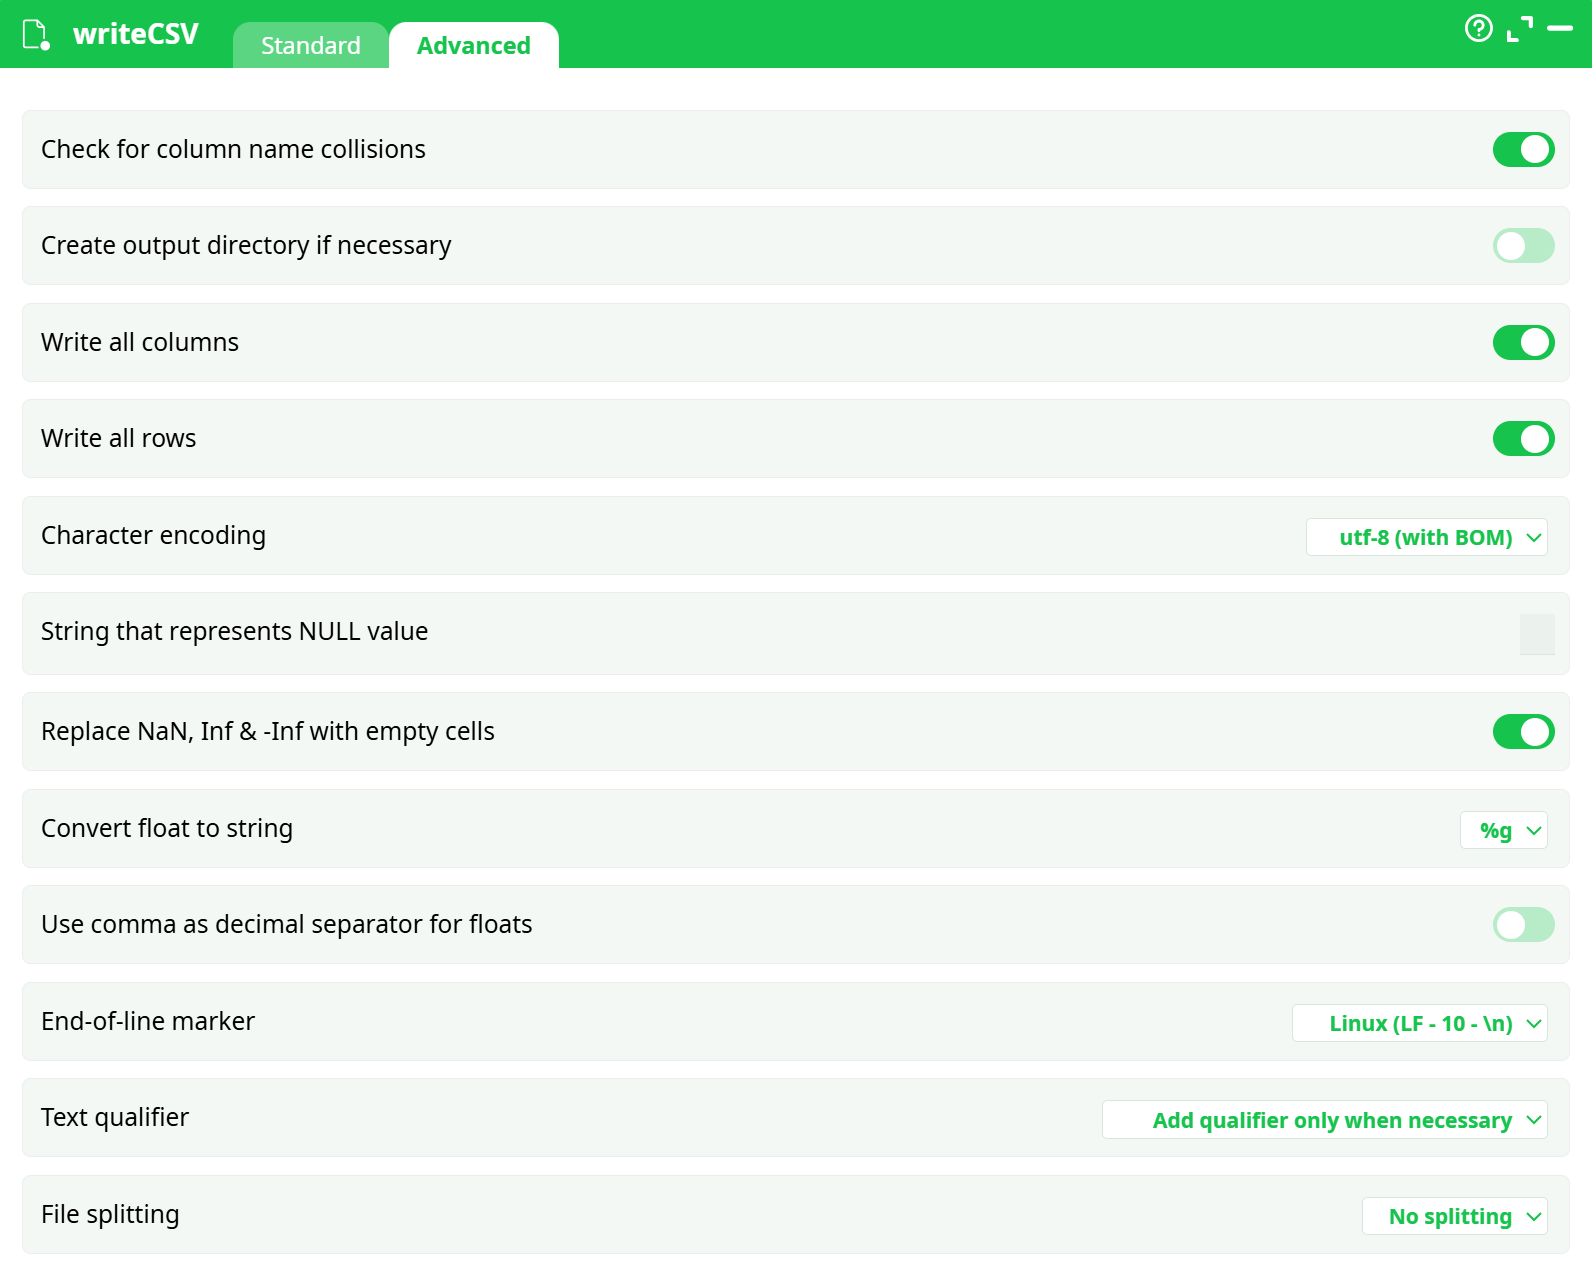Switch to the Standard tab
The height and width of the screenshot is (1268, 1592).
[310, 46]
